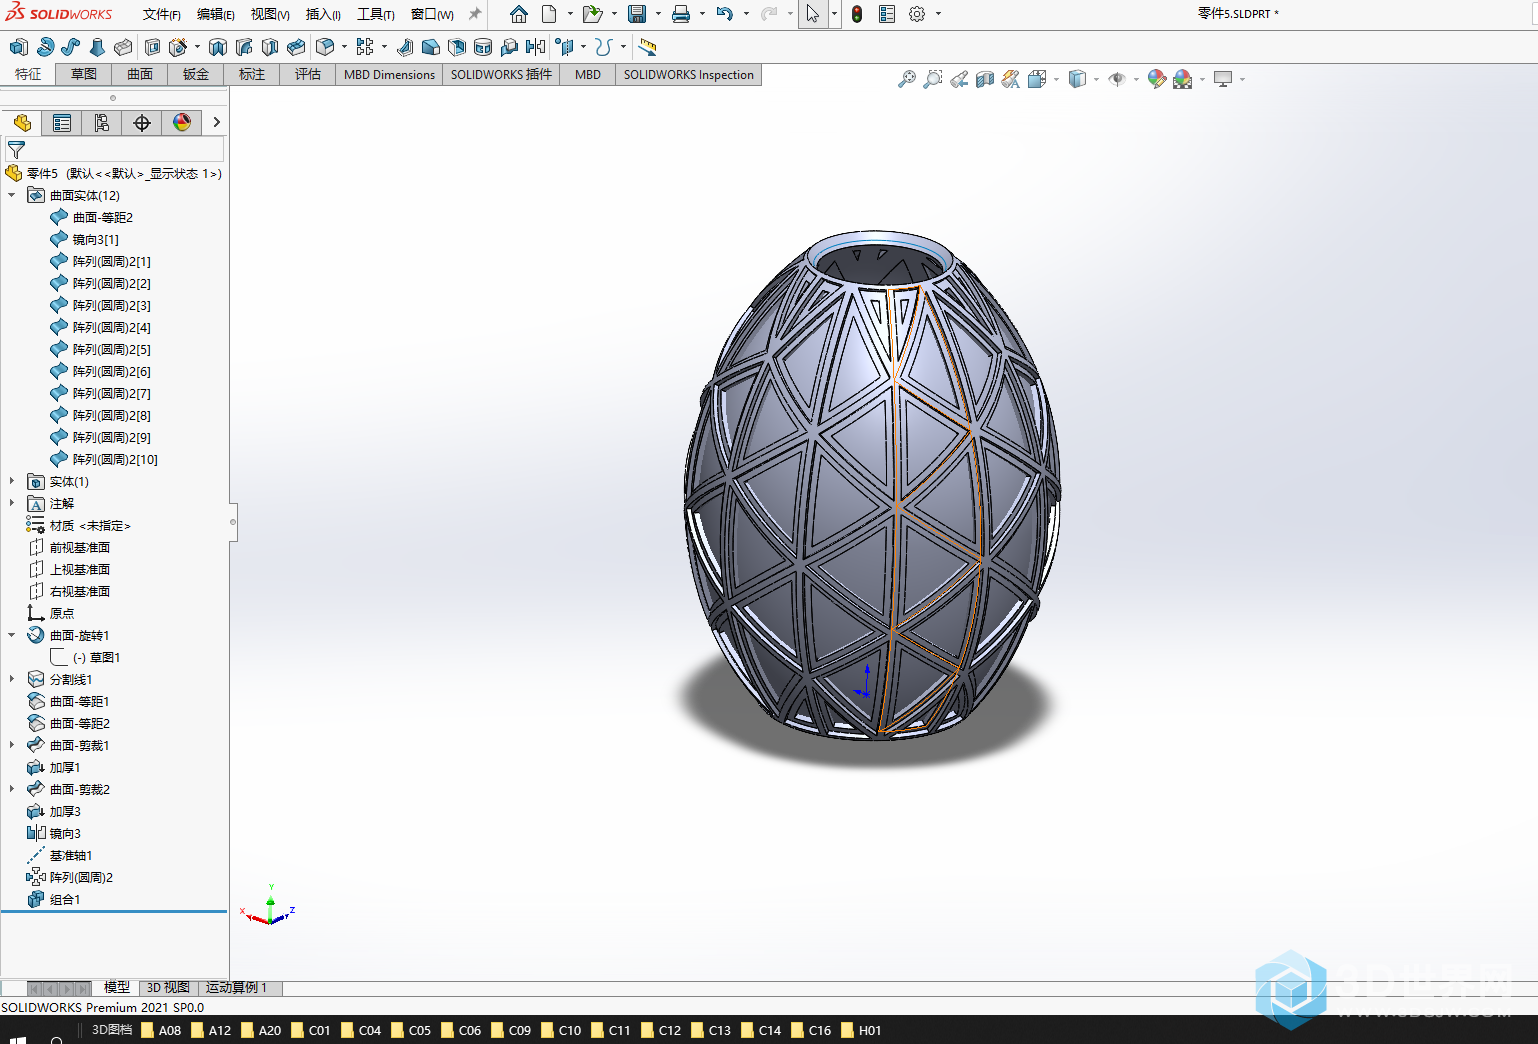This screenshot has width=1538, height=1044.
Task: Expand the 注解 folder
Action: click(x=12, y=503)
